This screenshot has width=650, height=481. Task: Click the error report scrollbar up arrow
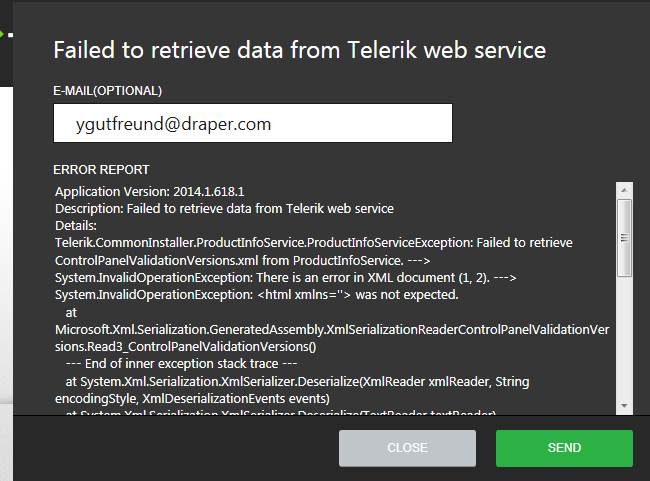[x=624, y=190]
